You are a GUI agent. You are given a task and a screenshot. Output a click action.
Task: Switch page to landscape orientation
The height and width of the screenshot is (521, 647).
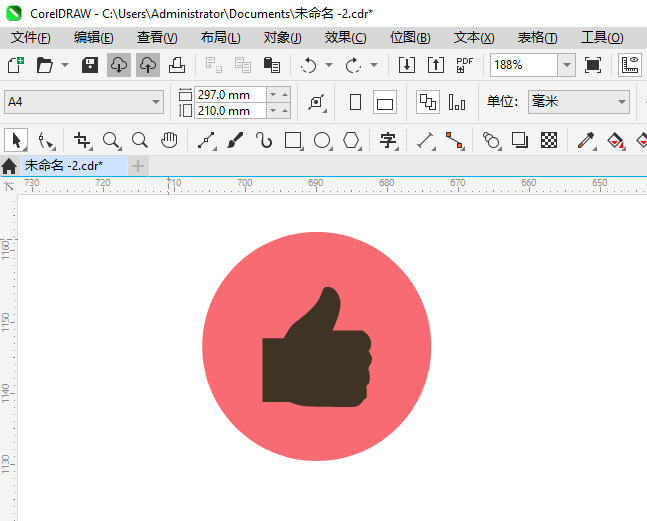click(x=385, y=102)
